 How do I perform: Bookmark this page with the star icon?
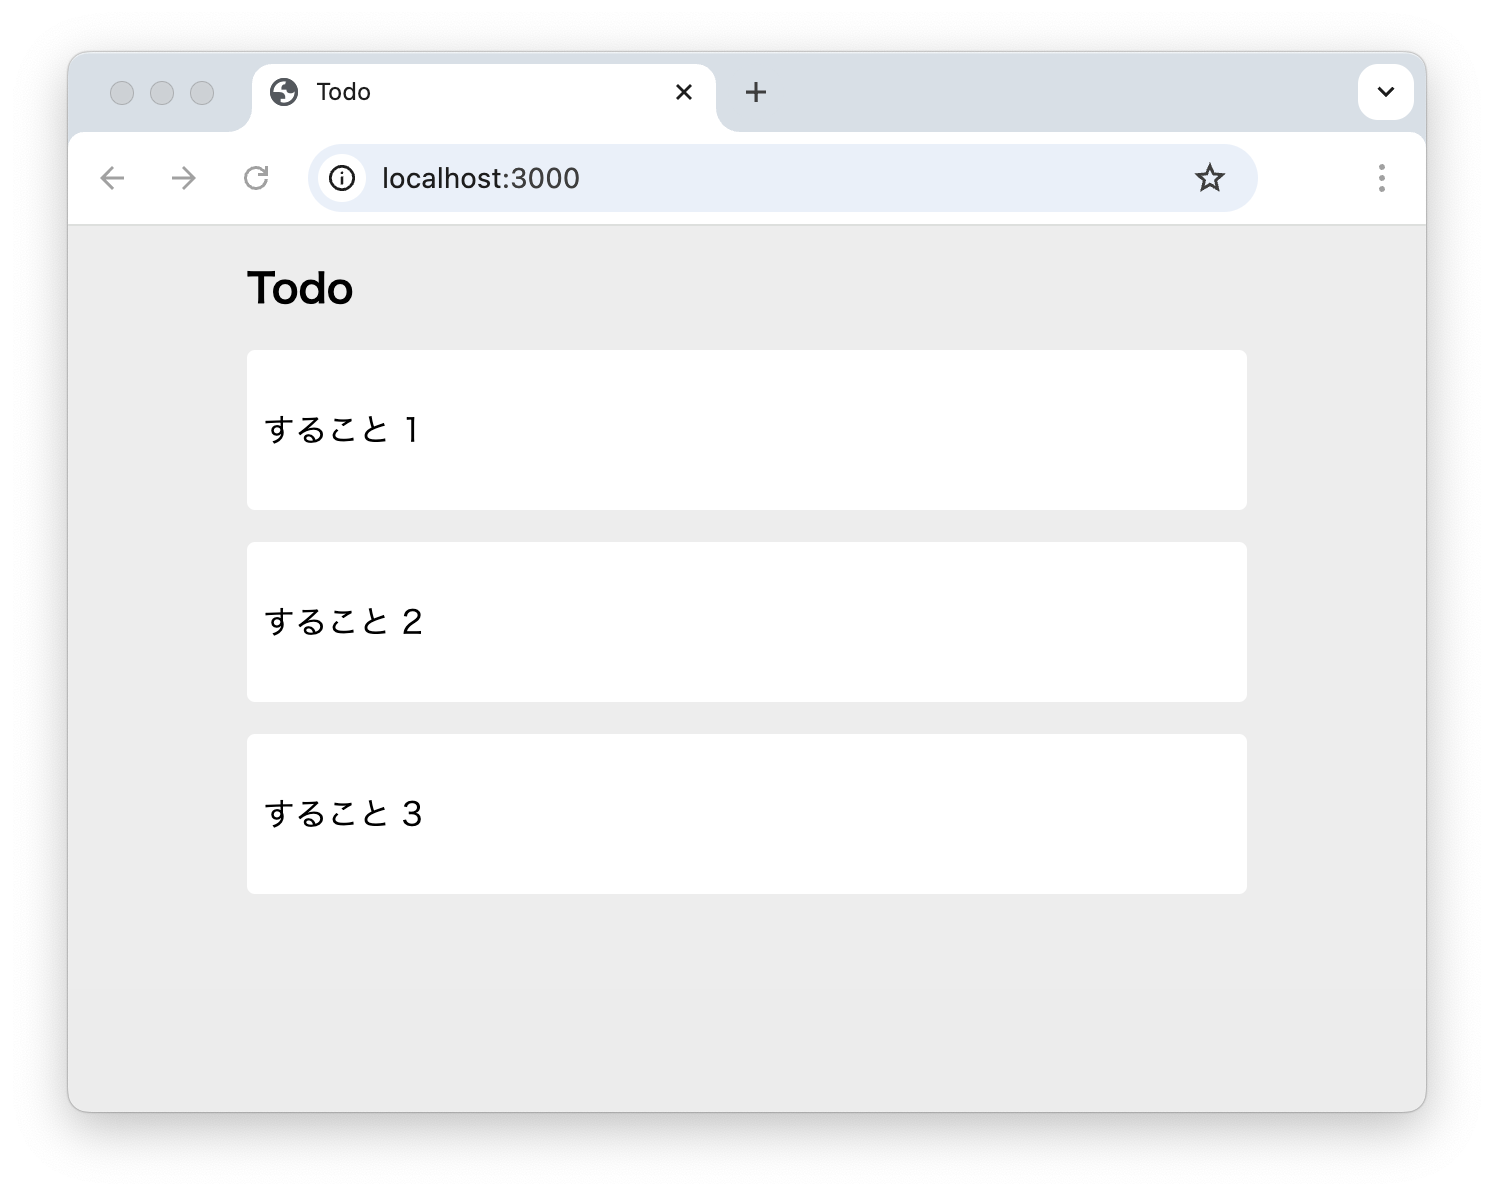1210,178
